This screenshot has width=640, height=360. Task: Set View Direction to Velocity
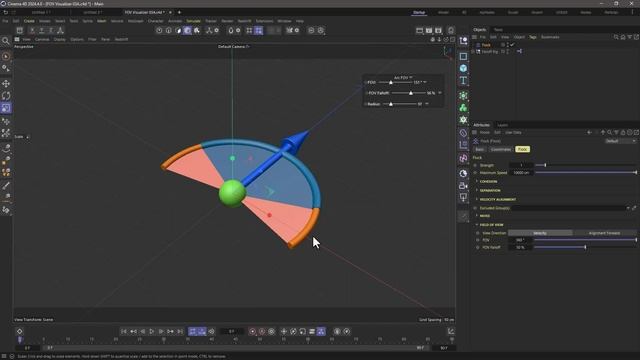(540, 233)
